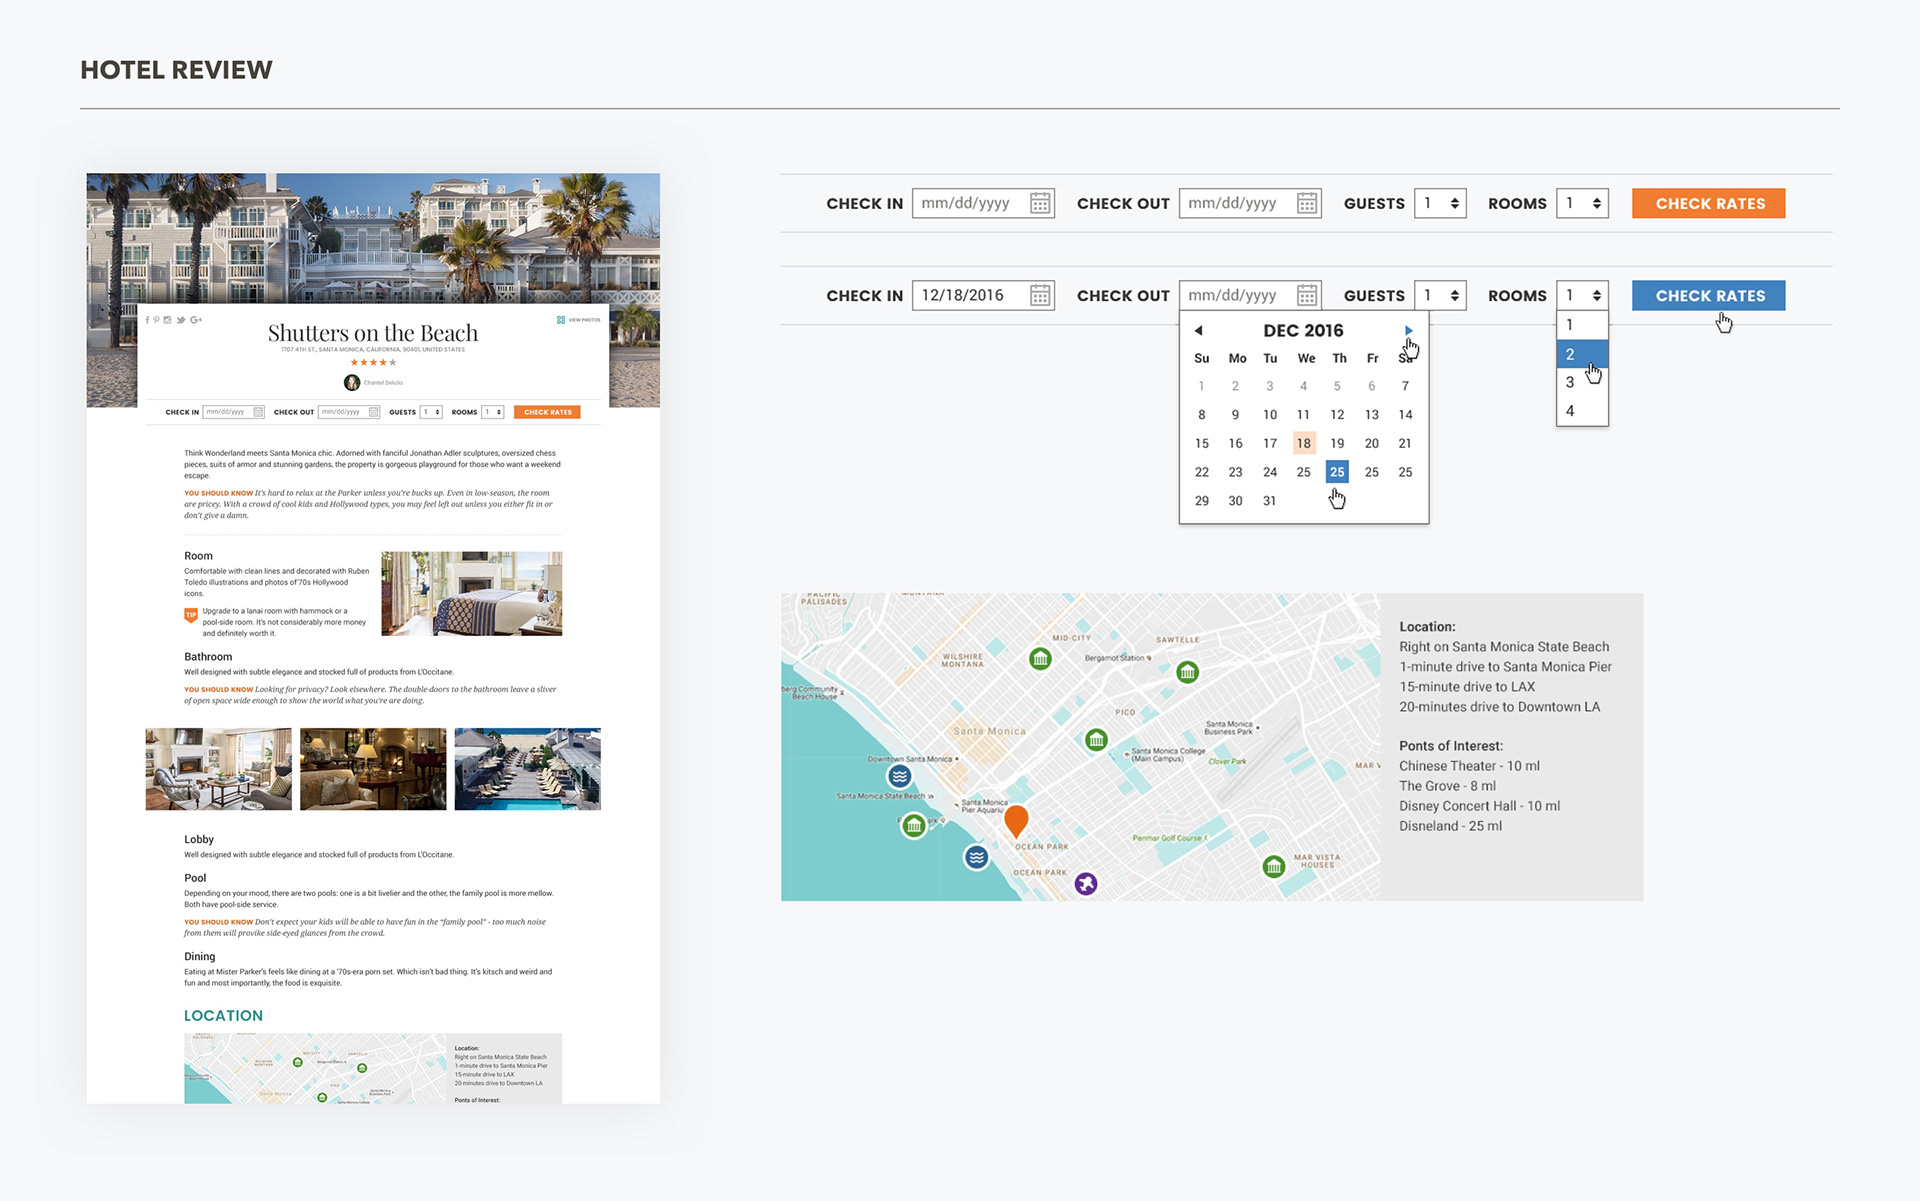Open the dim lobby lounge thumbnail
The height and width of the screenshot is (1201, 1920).
click(x=373, y=769)
